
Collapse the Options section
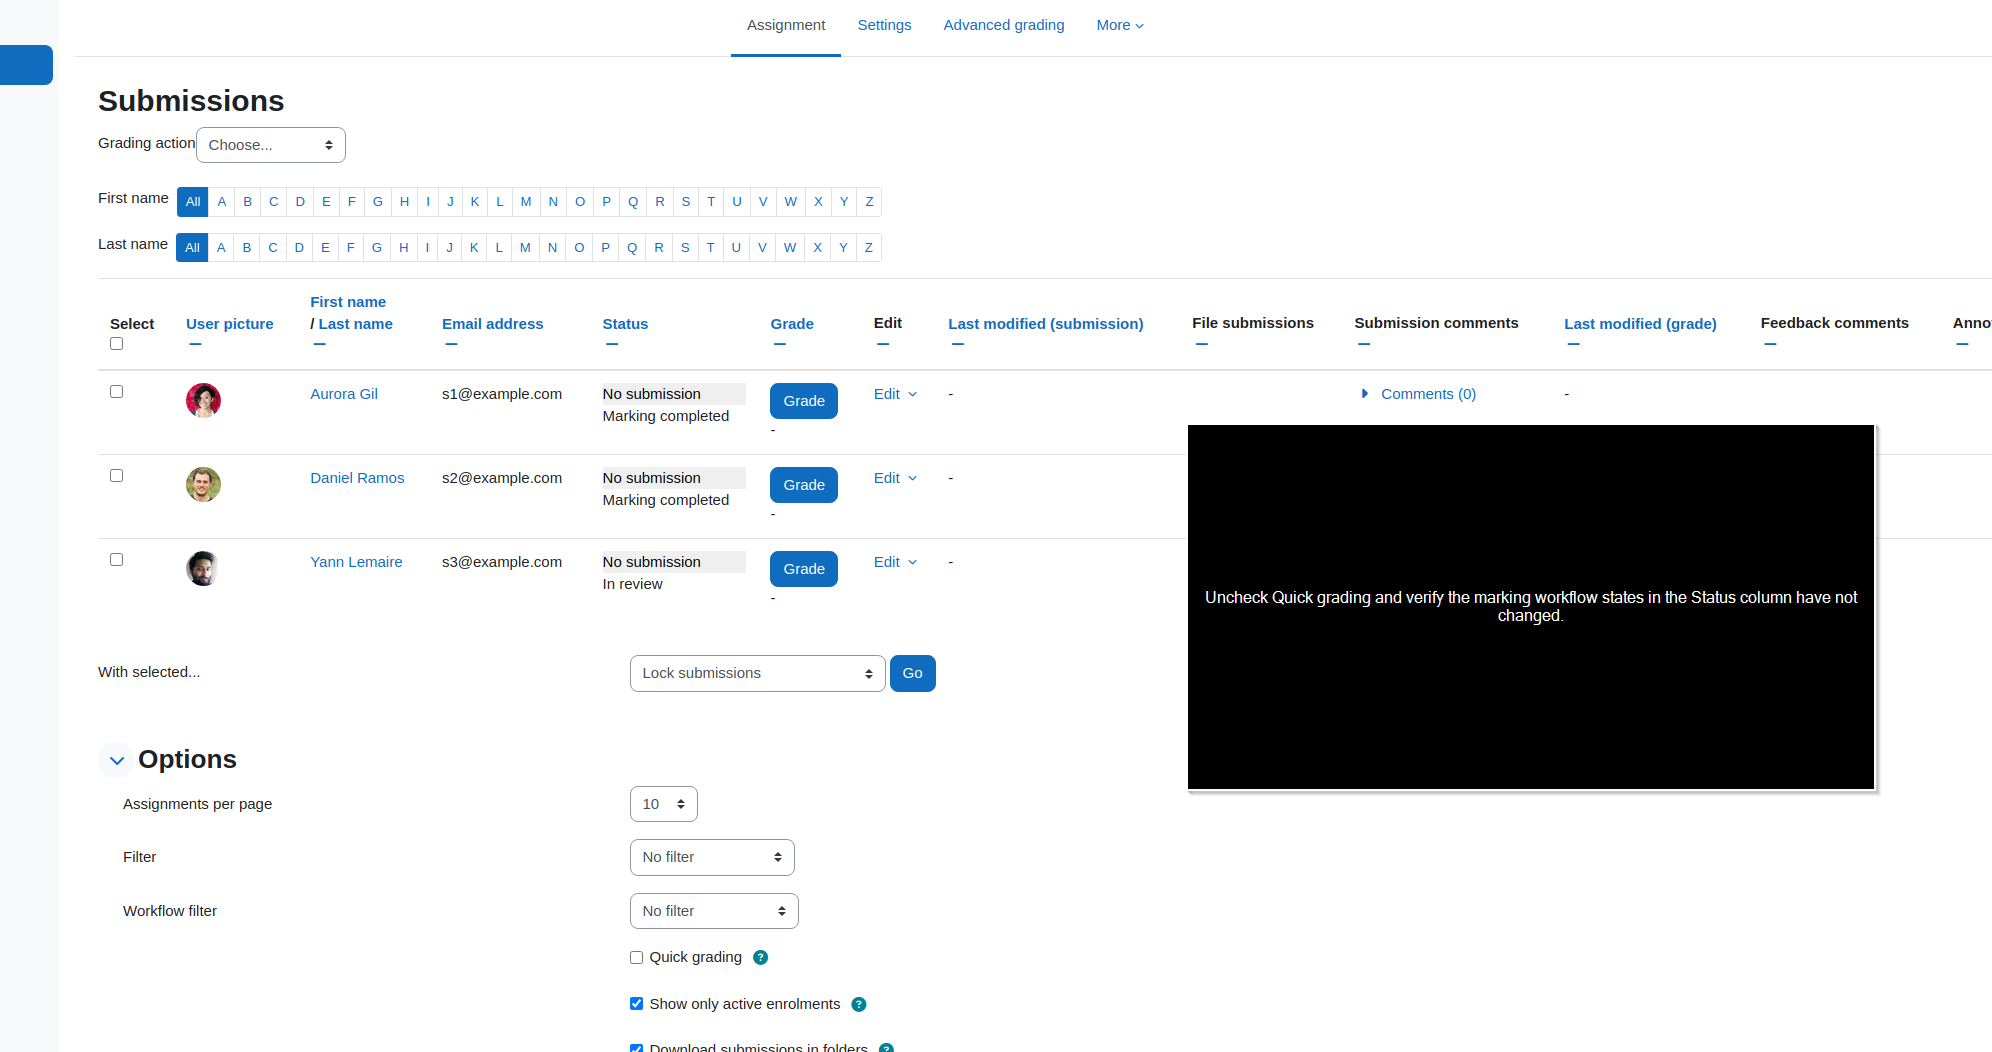(x=117, y=760)
